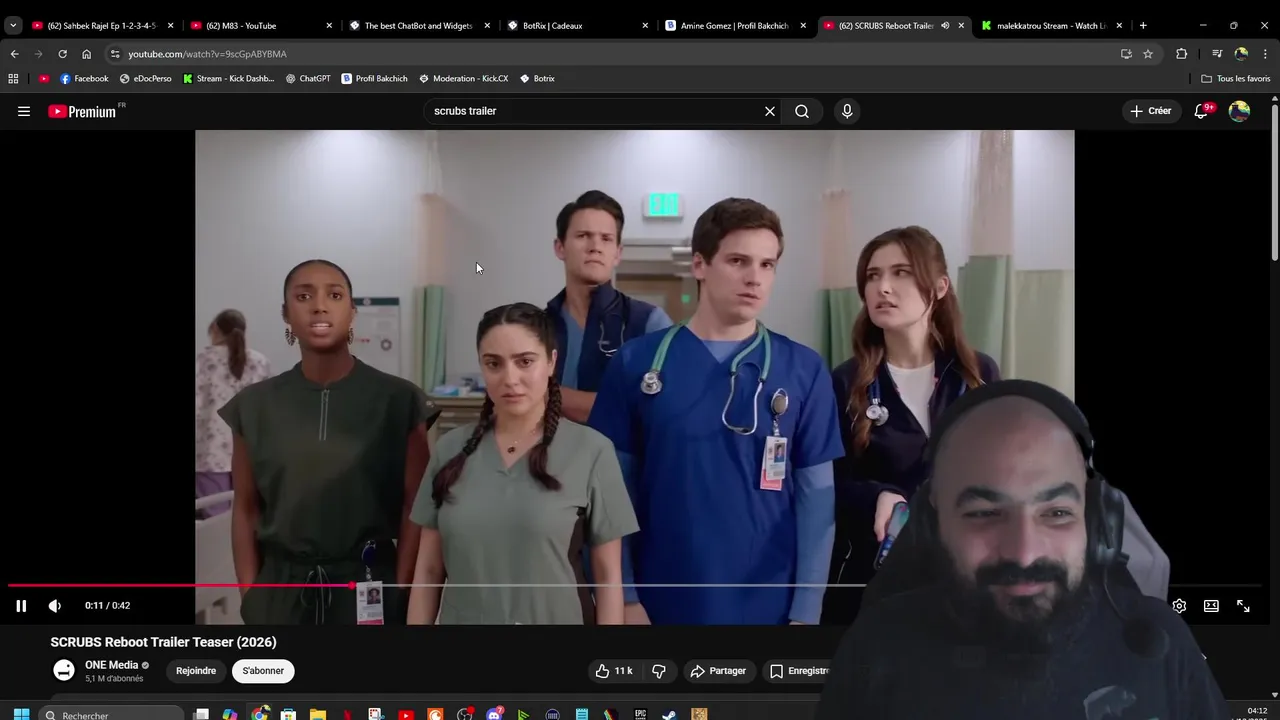Open Profil Bakchich bookmark

[x=374, y=78]
